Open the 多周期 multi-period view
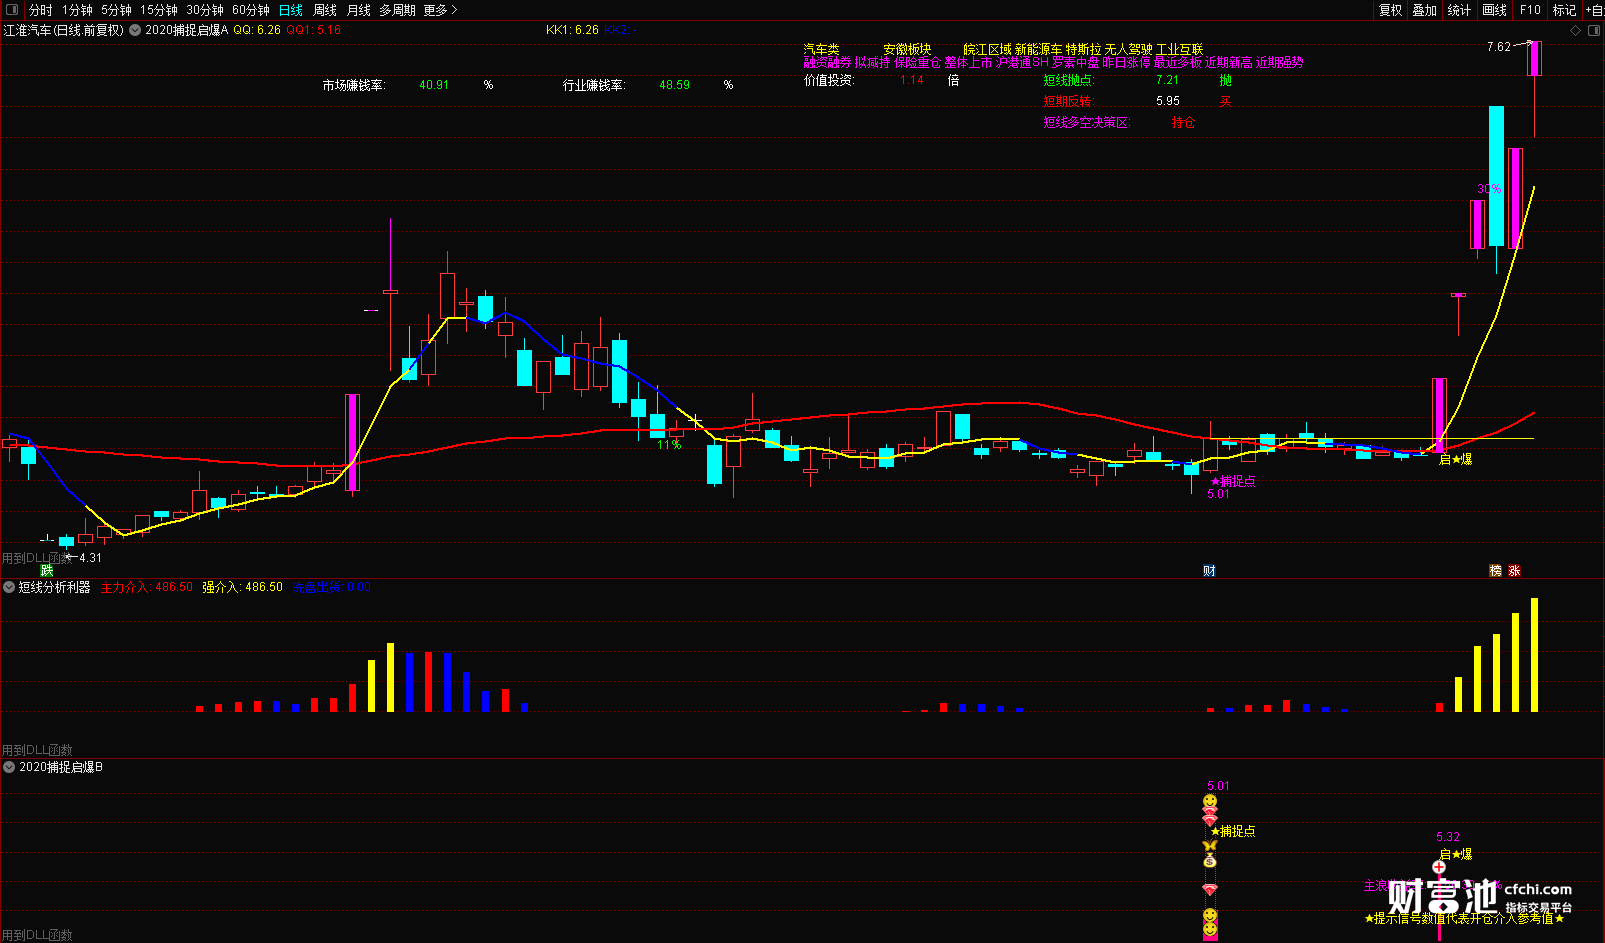Image resolution: width=1605 pixels, height=943 pixels. coord(397,10)
